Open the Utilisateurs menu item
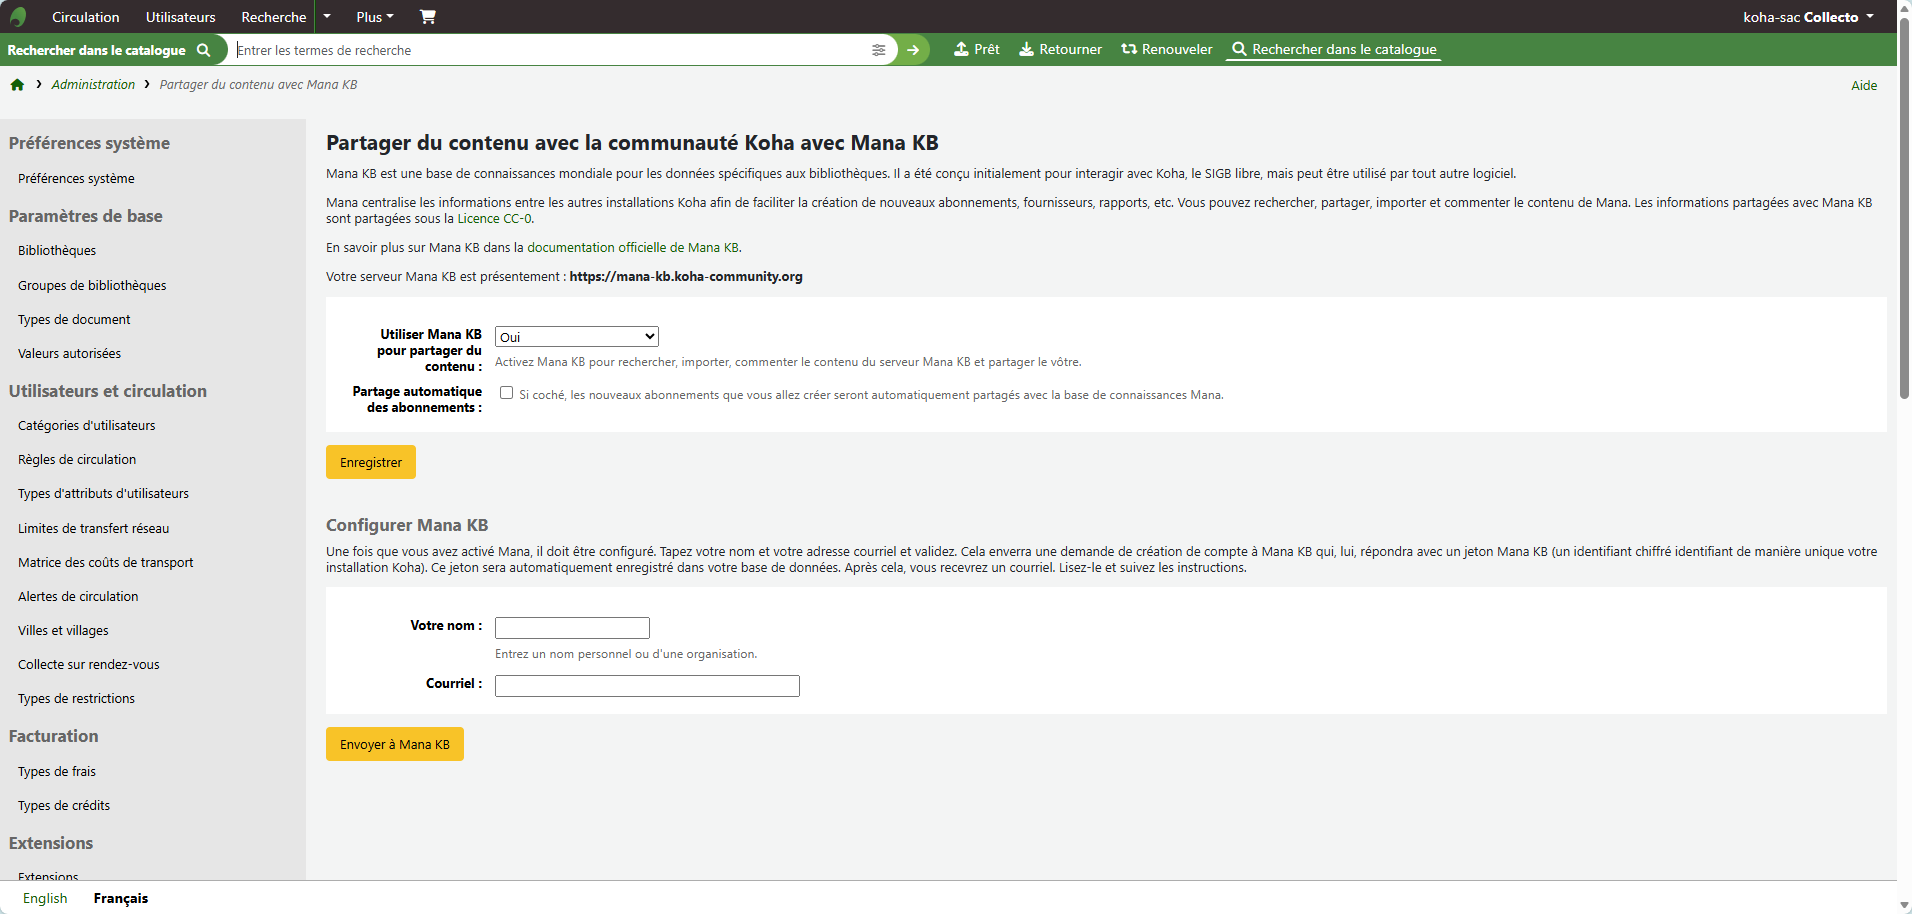Viewport: 1912px width, 914px height. 180,17
